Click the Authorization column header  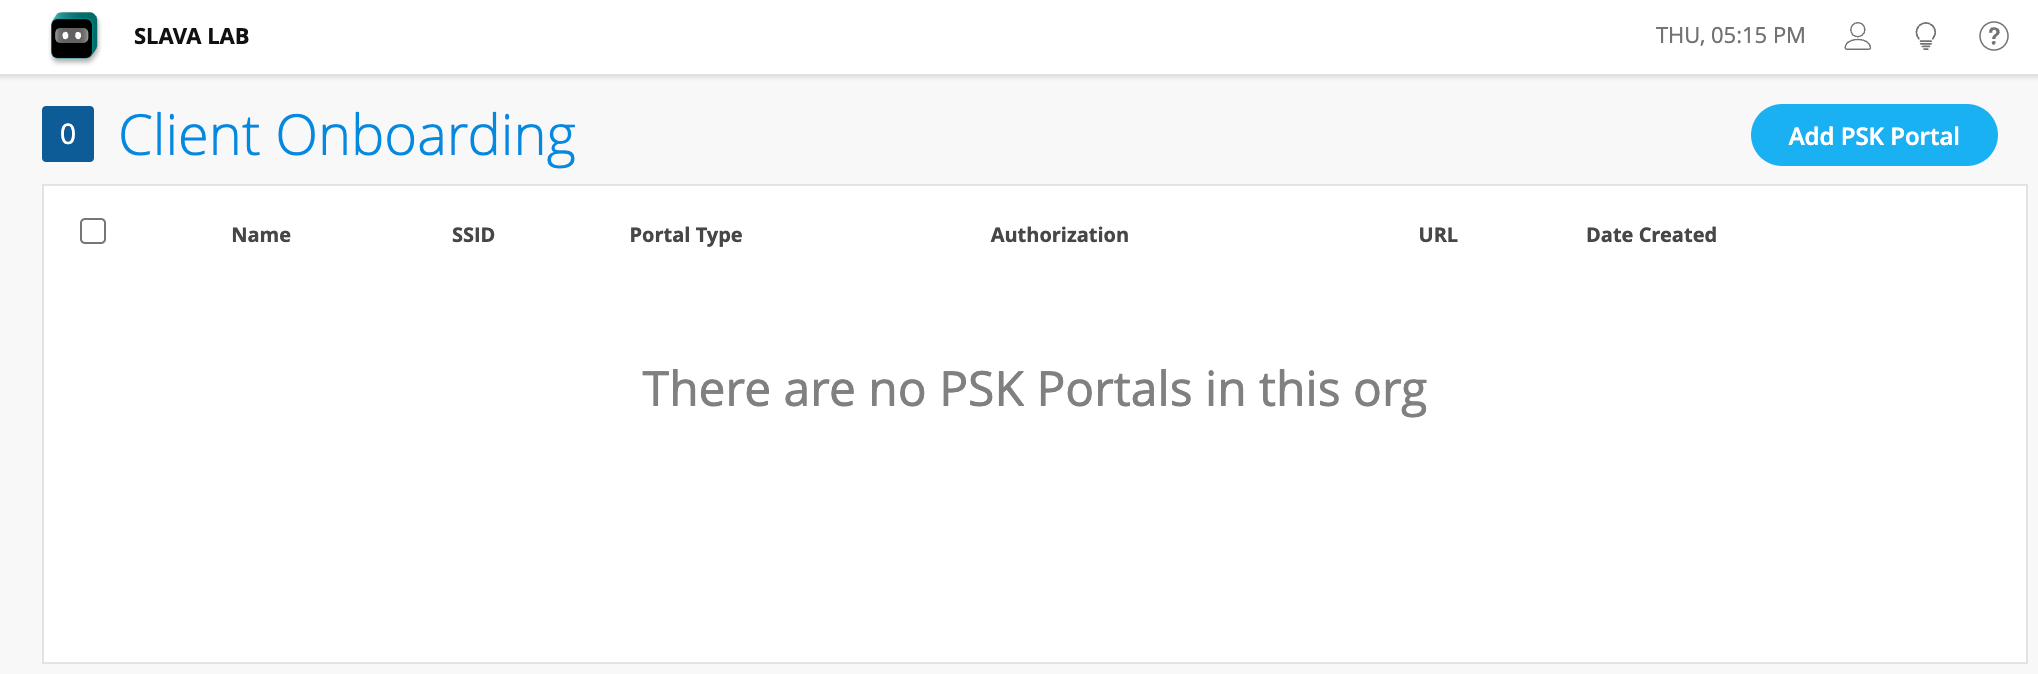coord(1059,235)
